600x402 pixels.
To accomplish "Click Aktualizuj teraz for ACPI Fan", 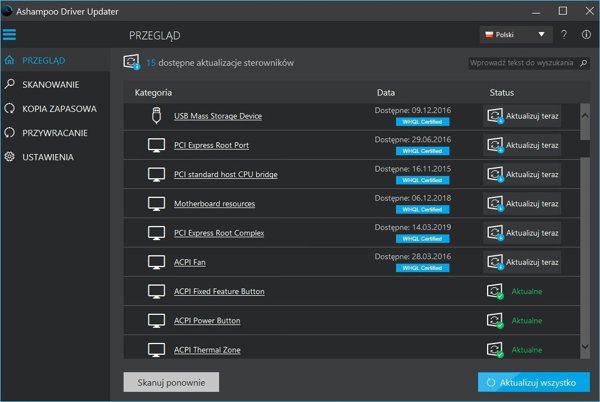I will click(x=522, y=262).
